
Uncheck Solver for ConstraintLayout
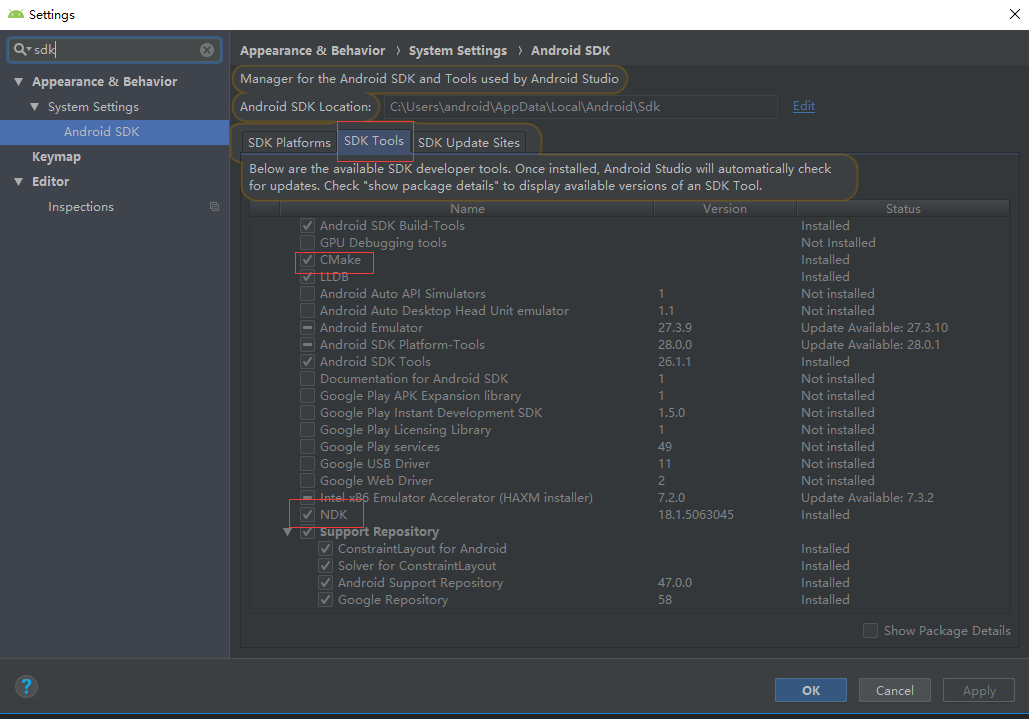pyautogui.click(x=326, y=565)
